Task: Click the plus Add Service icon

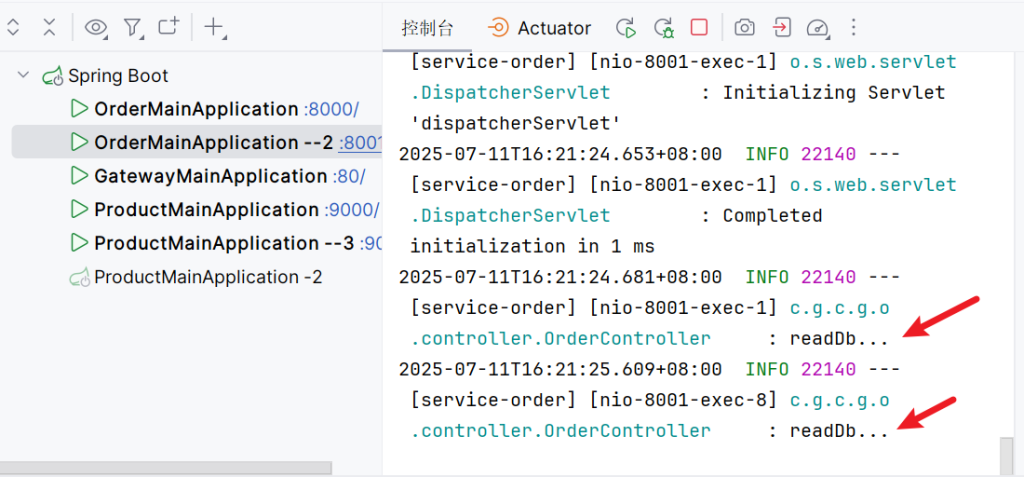Action: point(213,28)
